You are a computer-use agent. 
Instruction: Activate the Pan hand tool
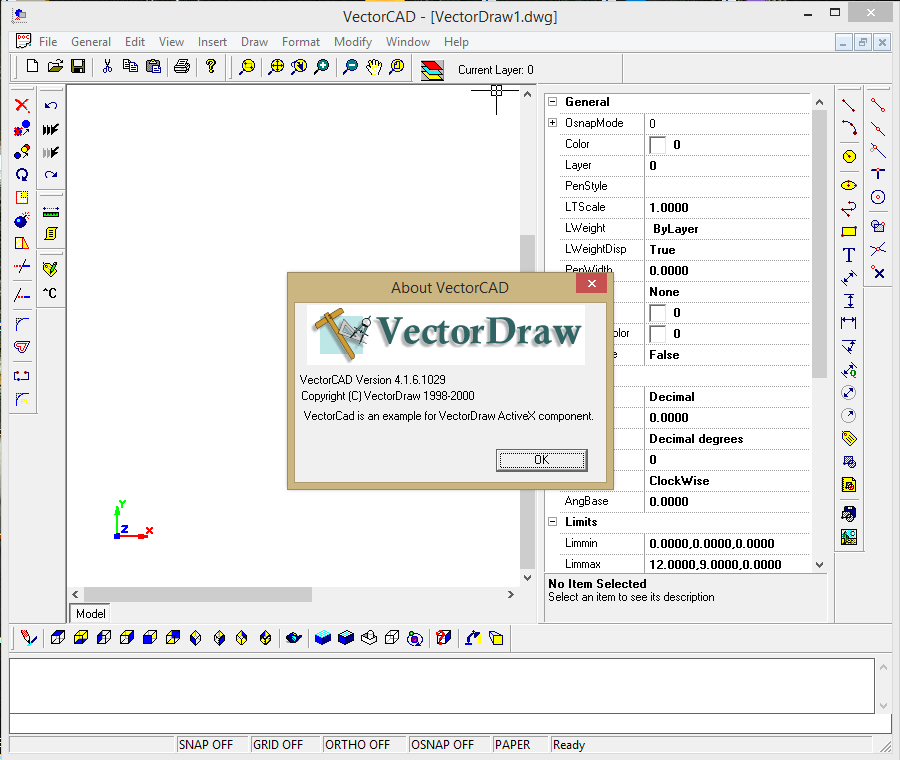[374, 67]
